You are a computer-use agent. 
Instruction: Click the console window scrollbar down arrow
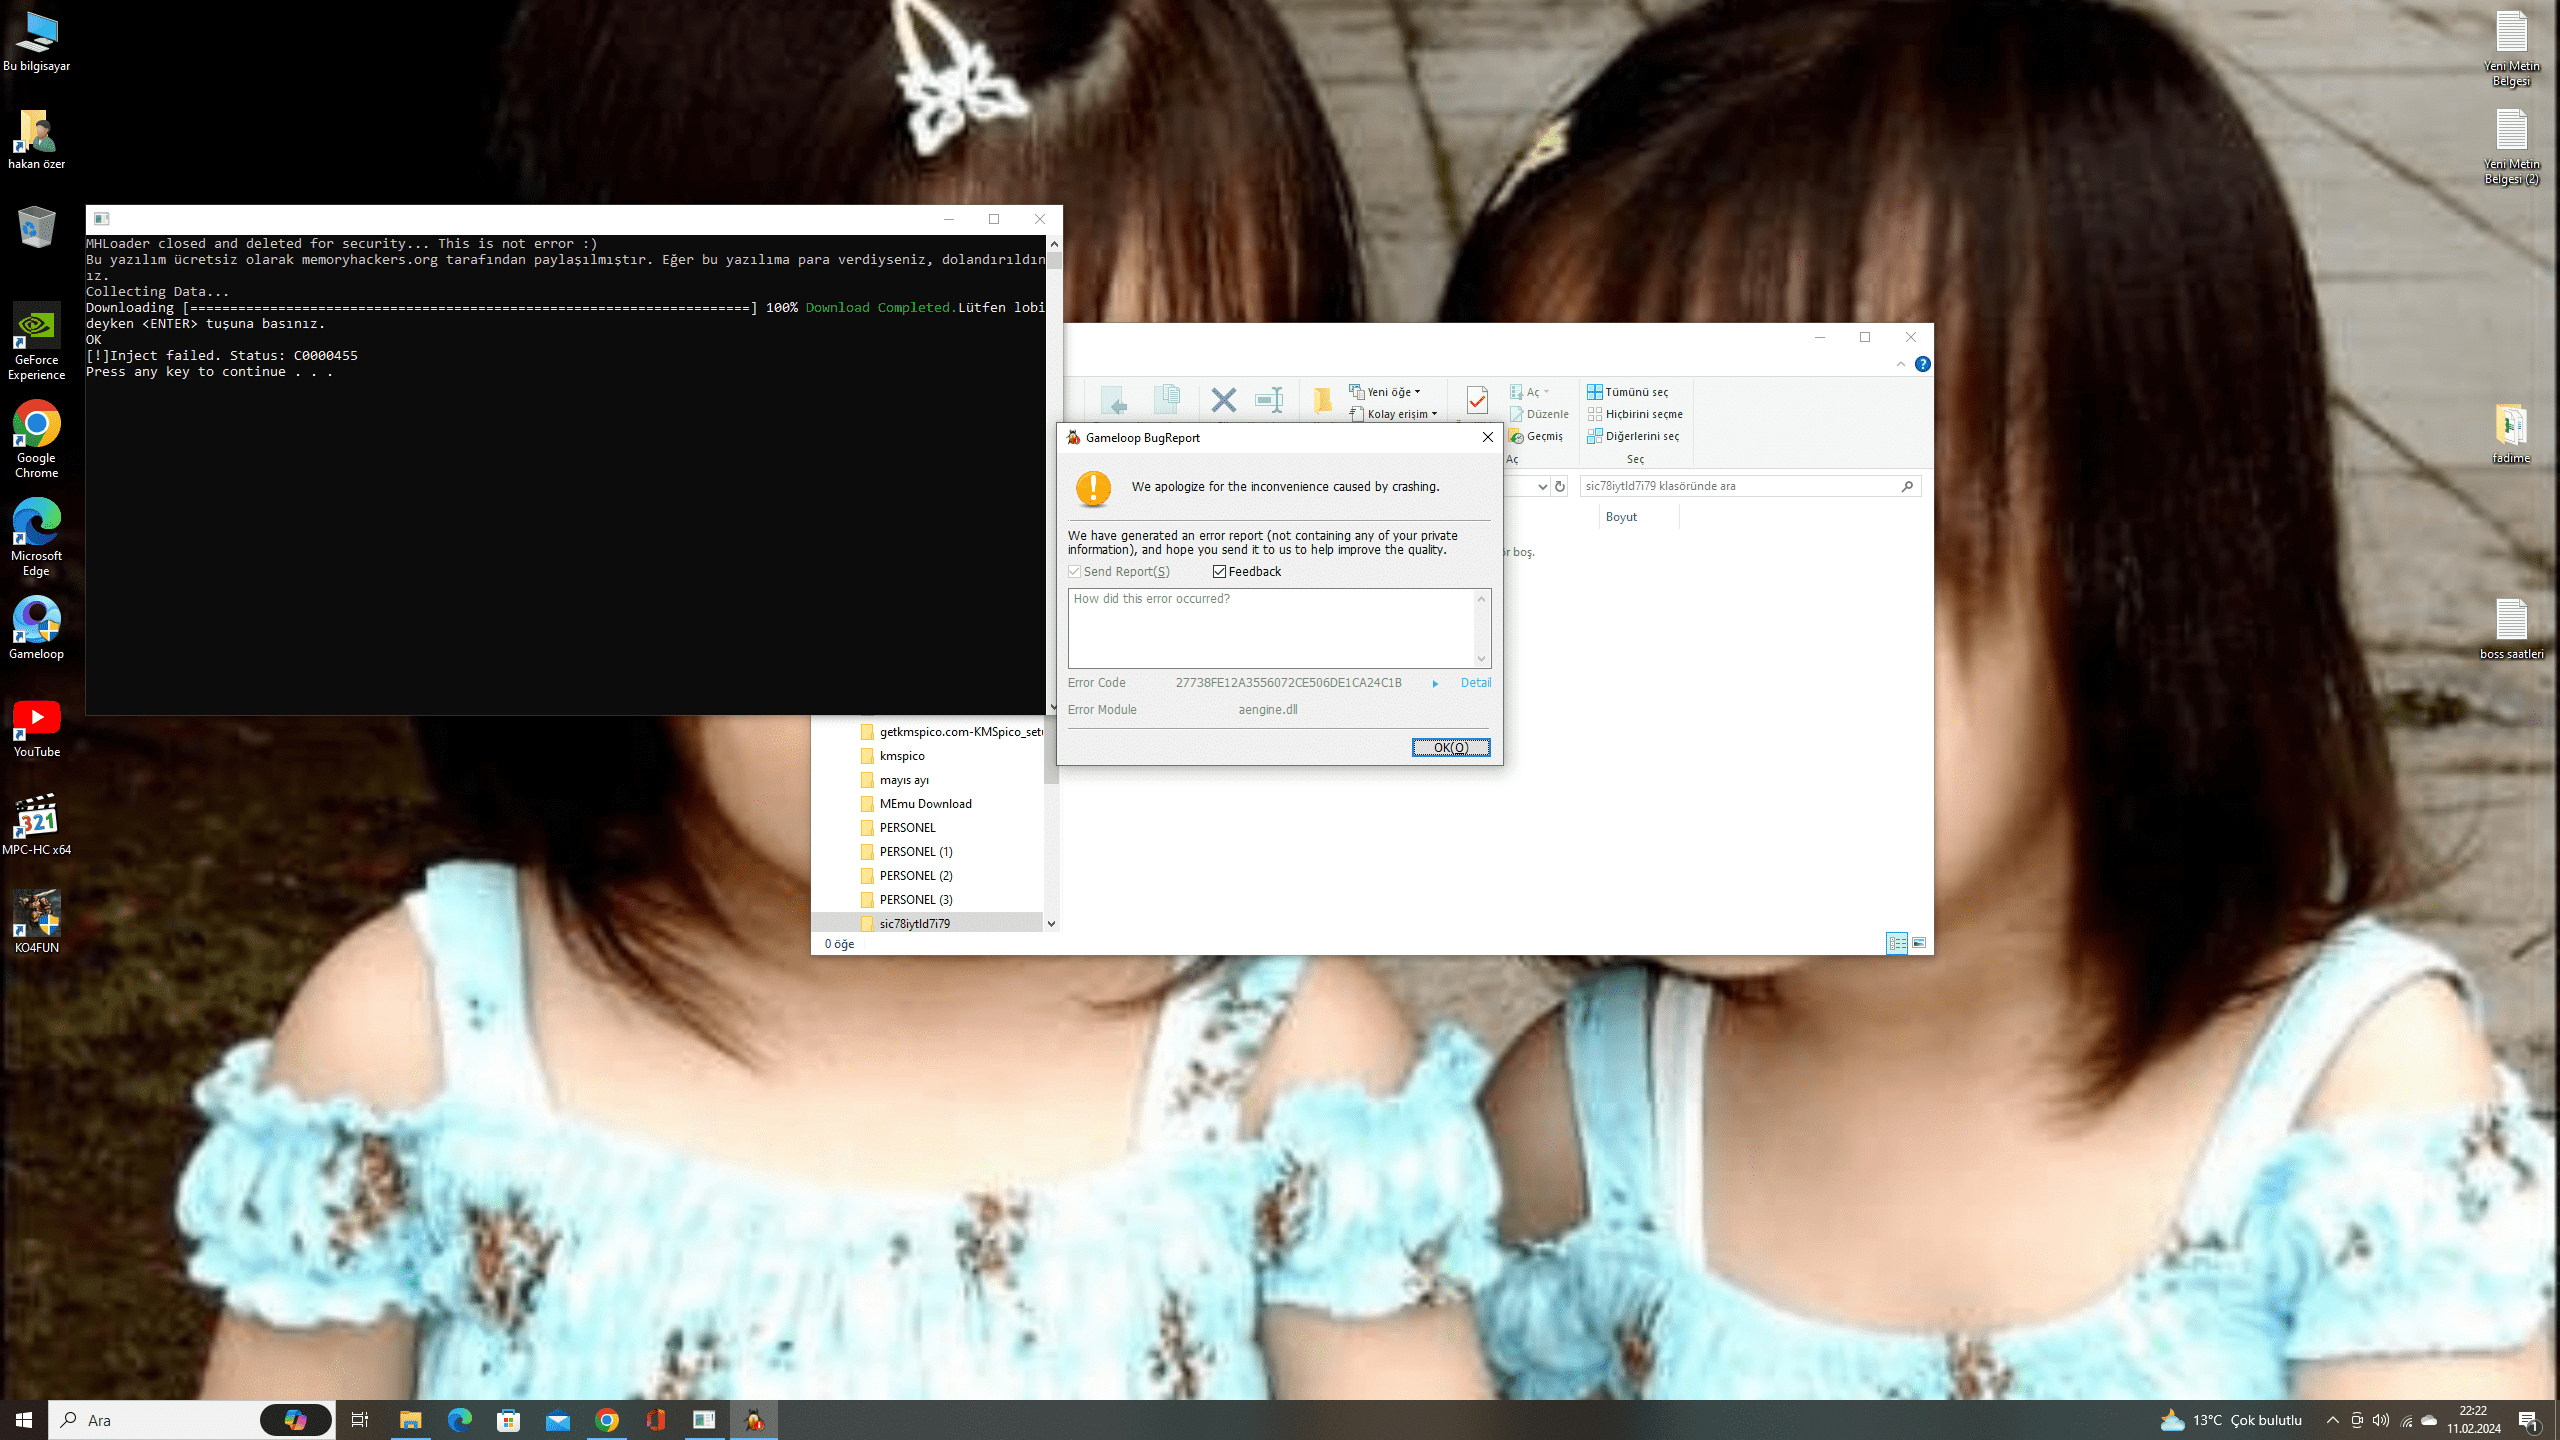(1054, 707)
